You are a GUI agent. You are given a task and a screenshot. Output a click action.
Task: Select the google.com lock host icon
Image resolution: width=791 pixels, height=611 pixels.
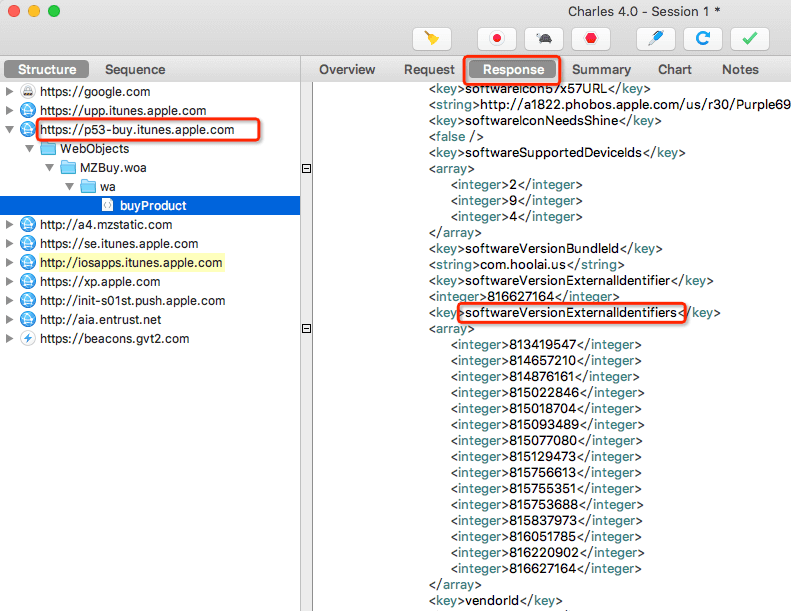(28, 92)
